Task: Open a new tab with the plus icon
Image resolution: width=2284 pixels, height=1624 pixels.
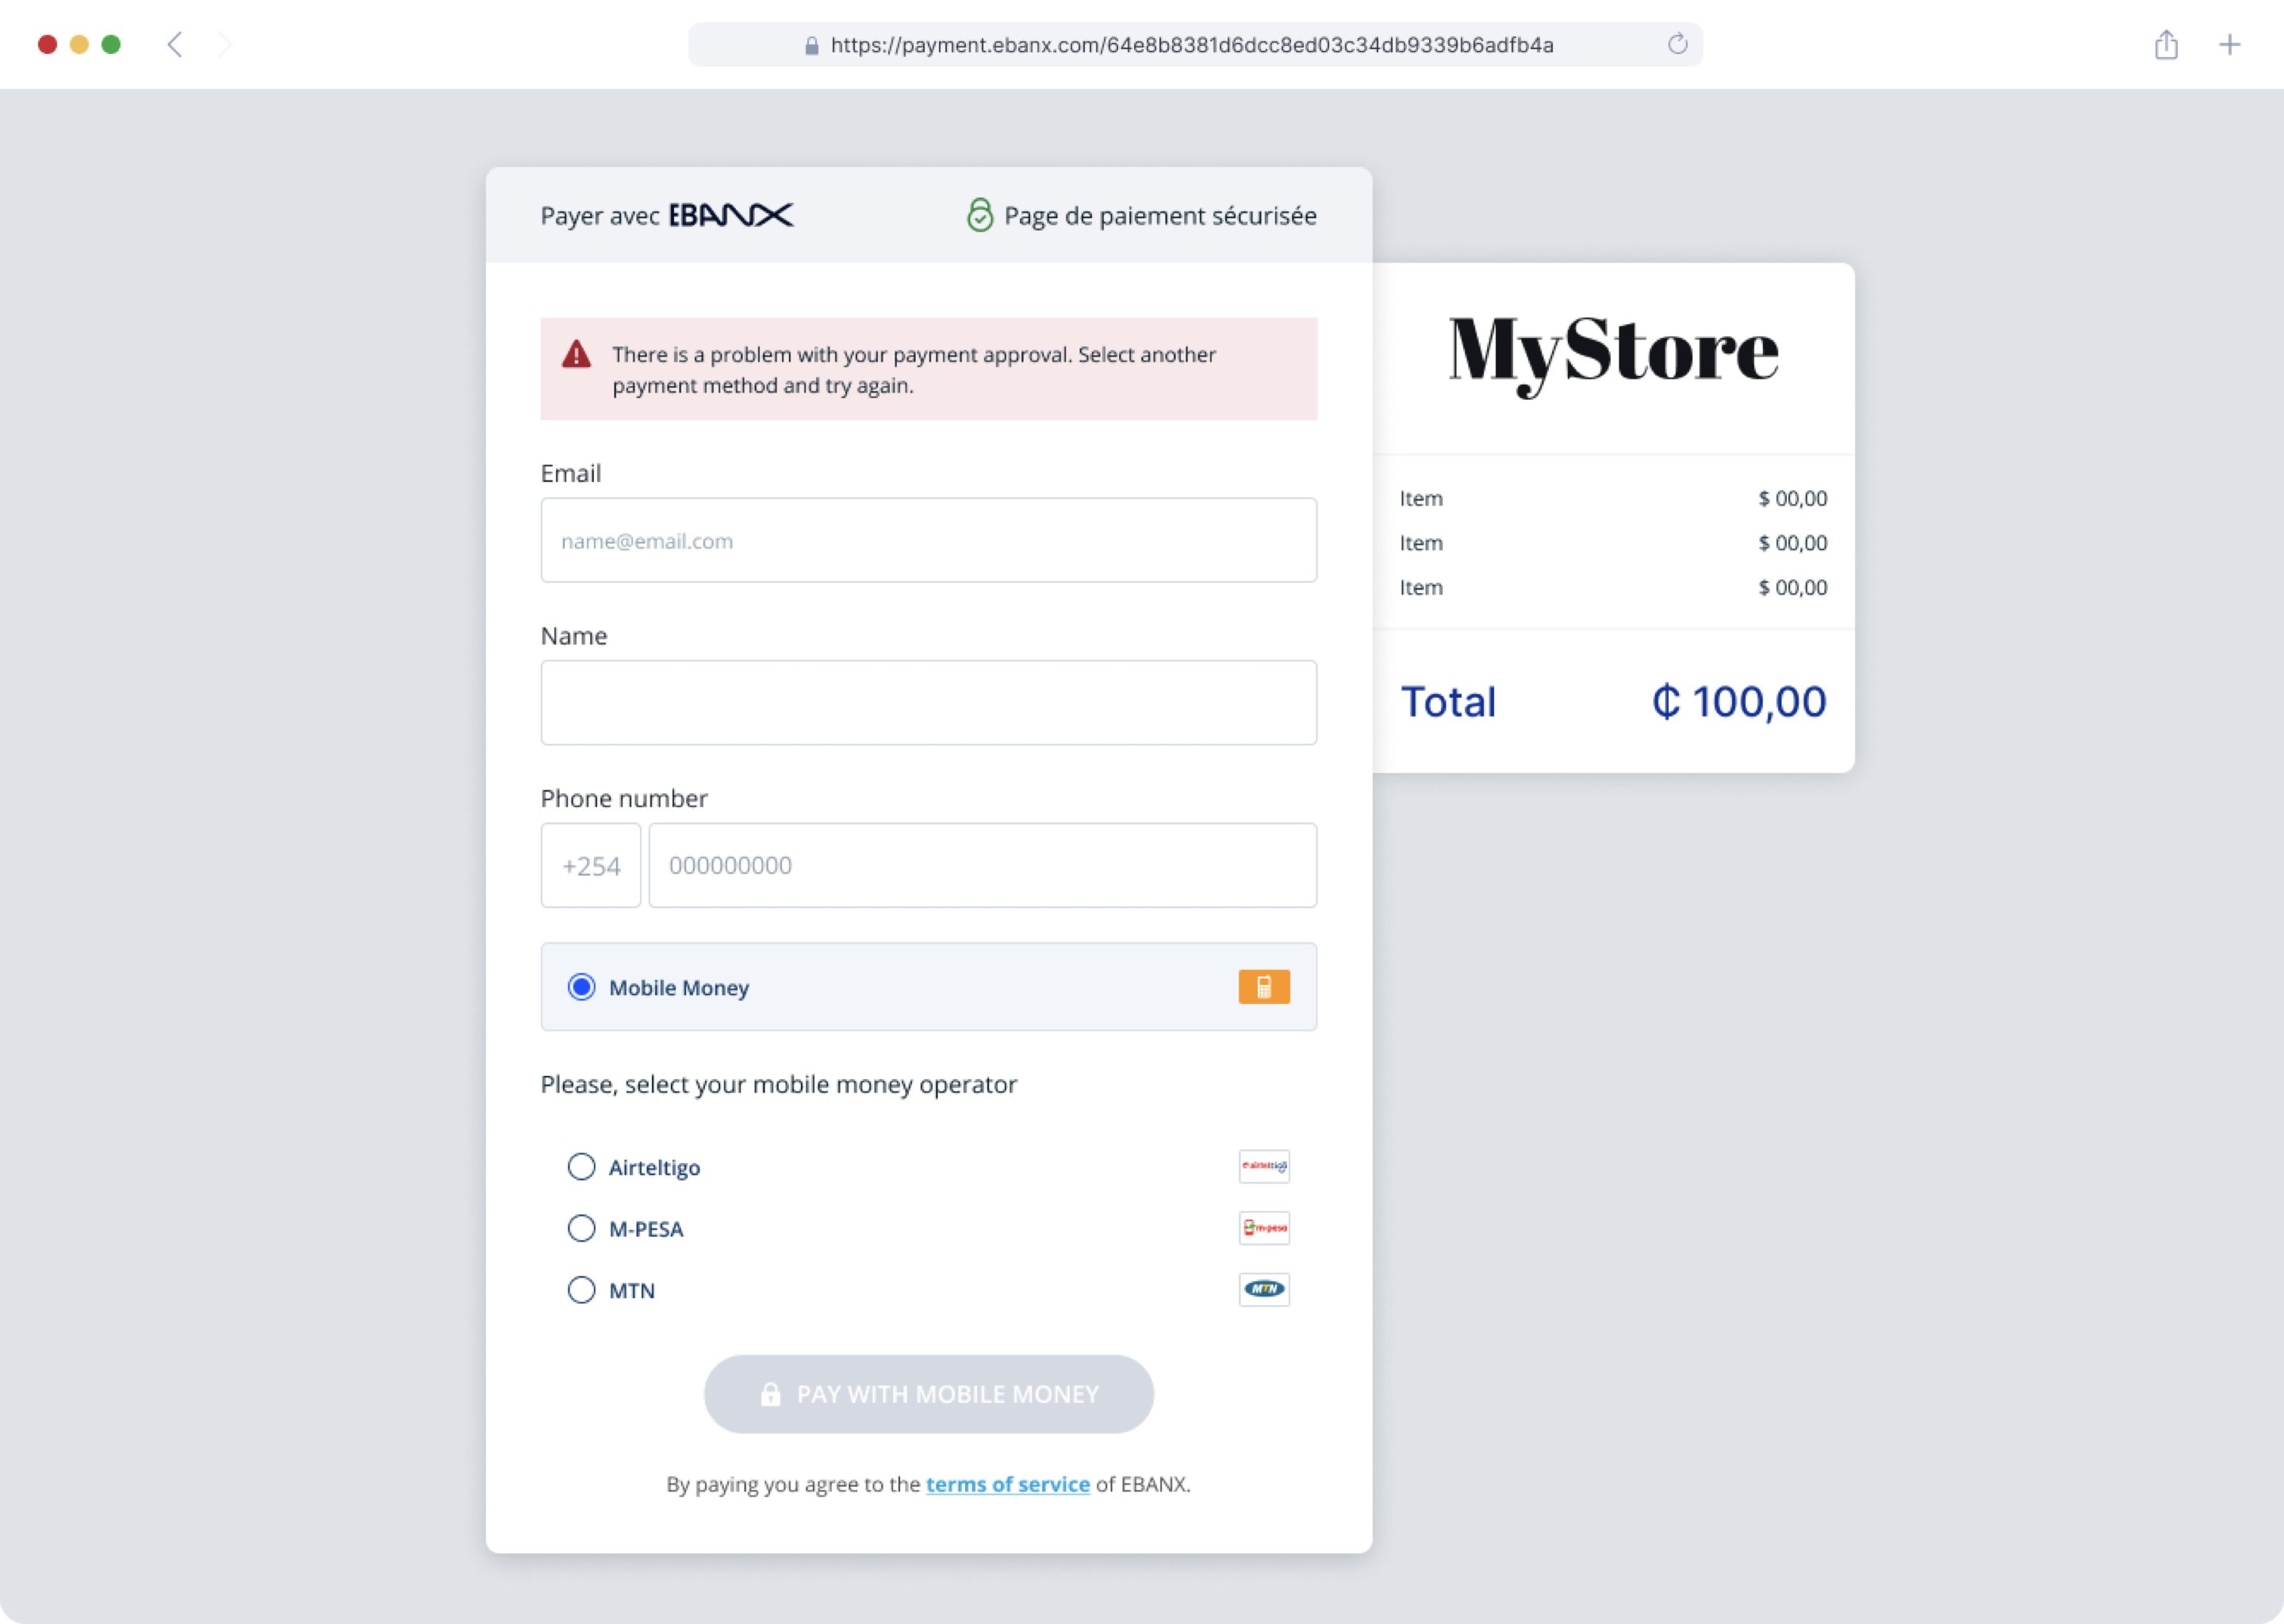Action: 2229,44
